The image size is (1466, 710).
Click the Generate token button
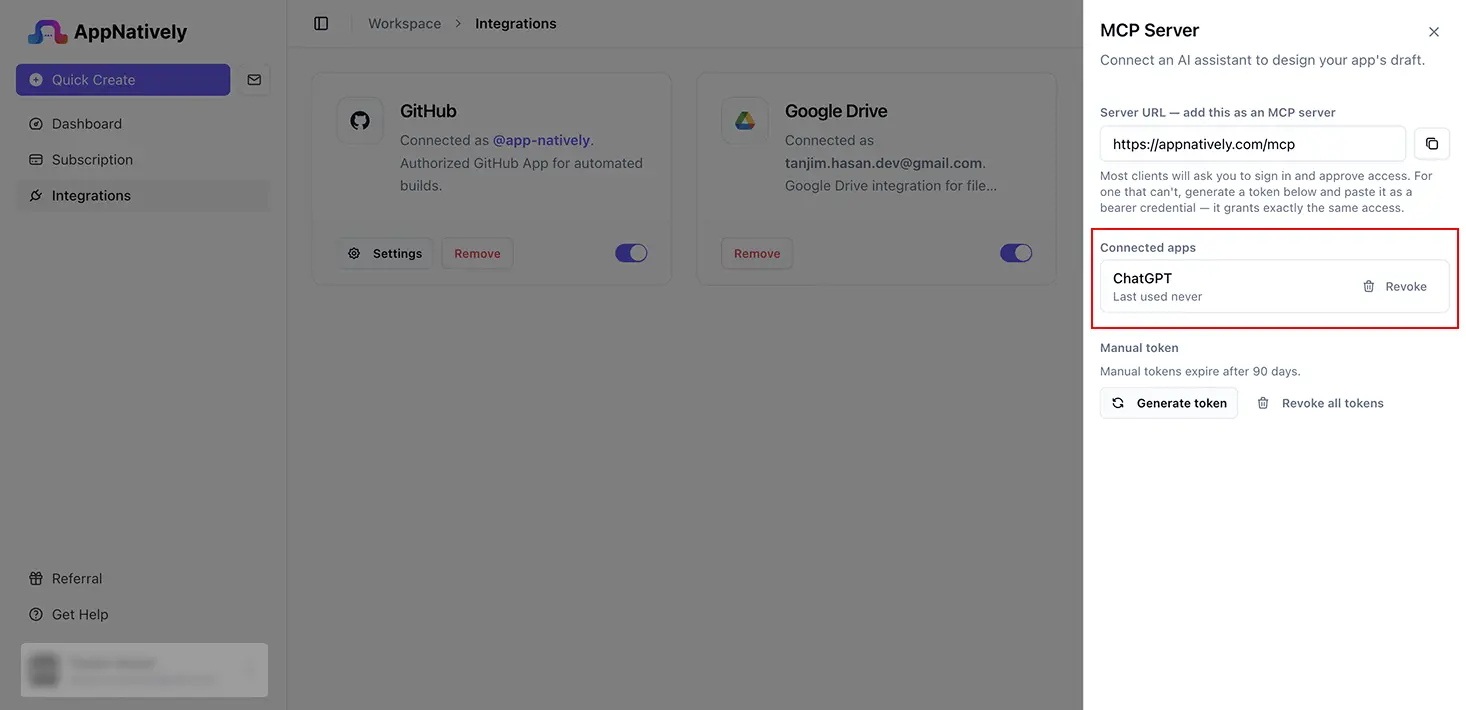tap(1169, 403)
